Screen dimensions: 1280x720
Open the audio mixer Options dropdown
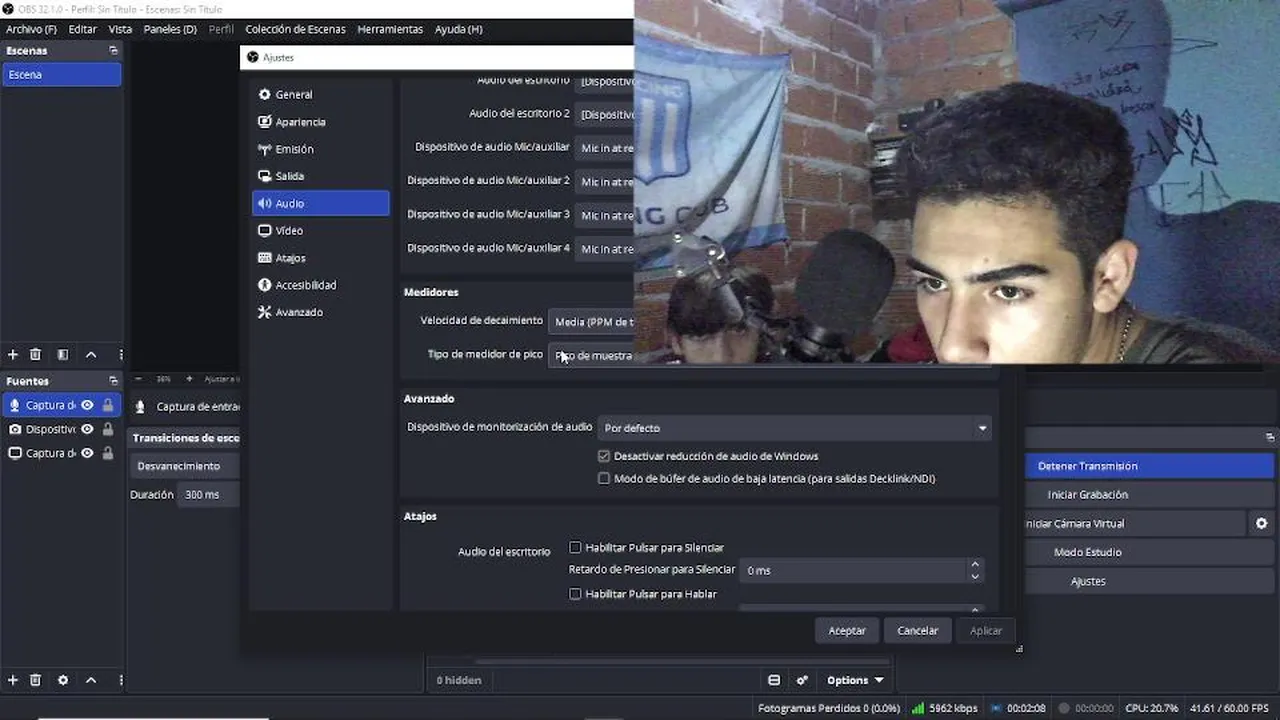pos(855,680)
